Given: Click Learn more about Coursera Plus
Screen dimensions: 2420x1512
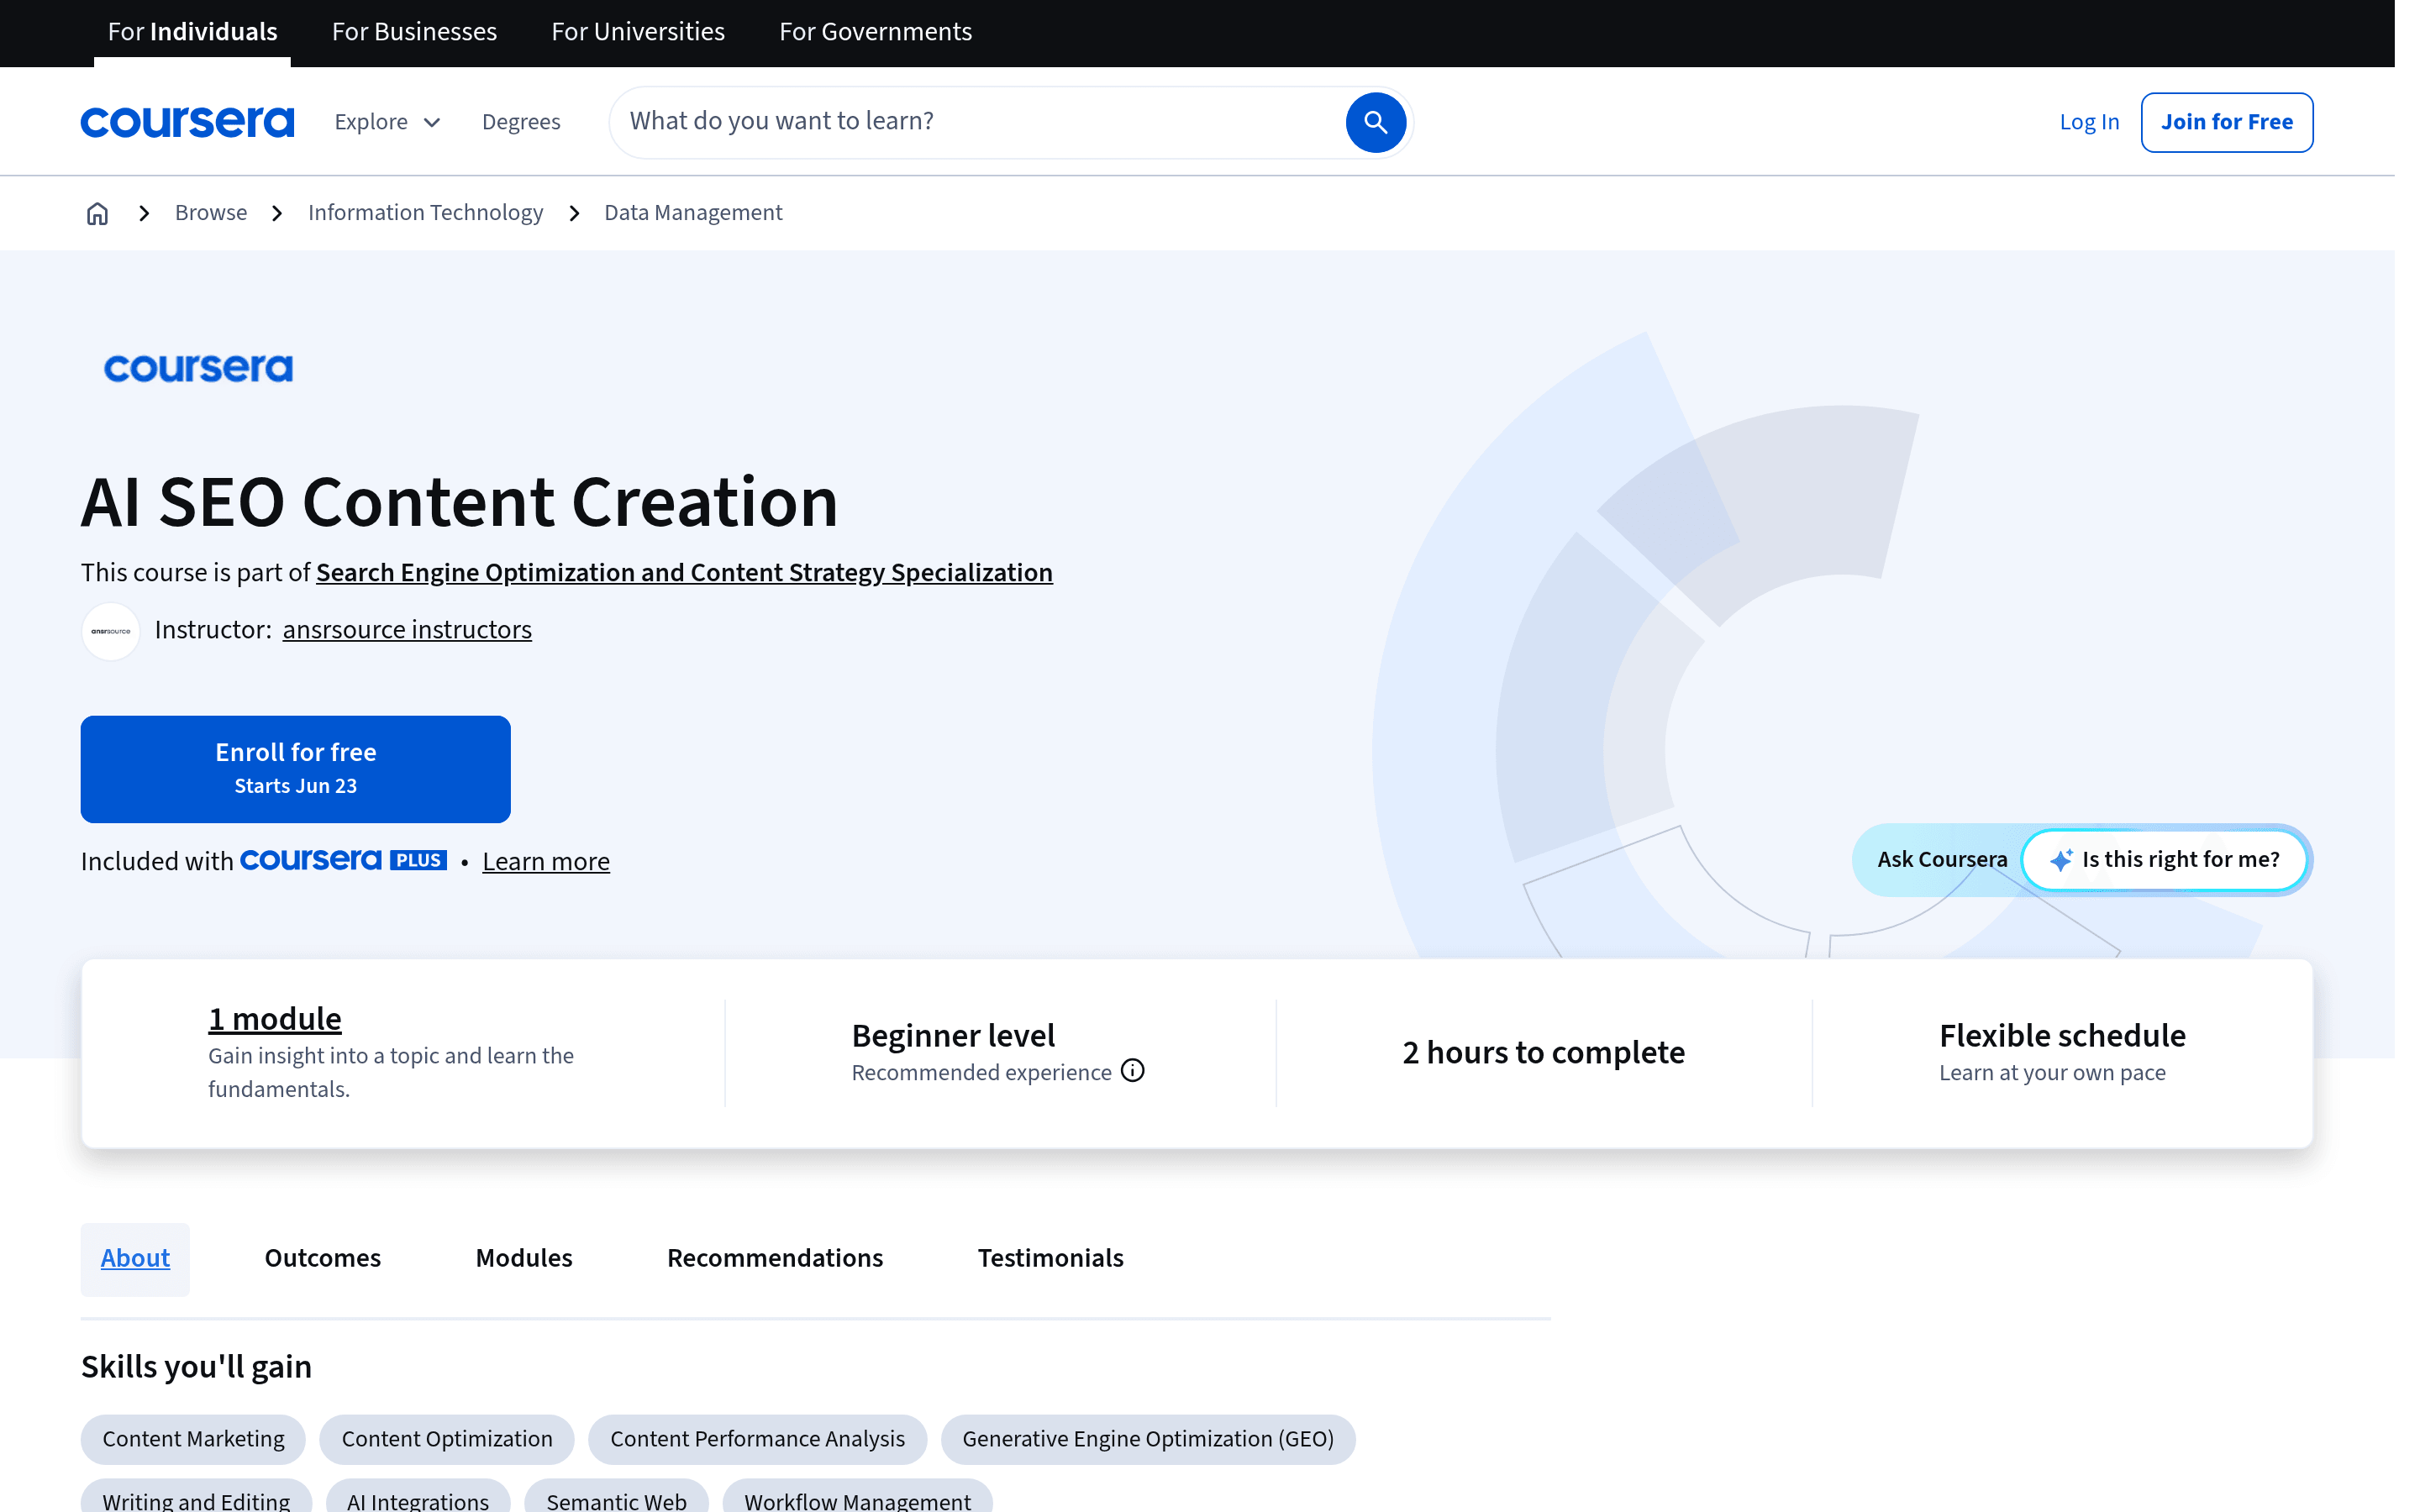Looking at the screenshot, I should tap(546, 862).
